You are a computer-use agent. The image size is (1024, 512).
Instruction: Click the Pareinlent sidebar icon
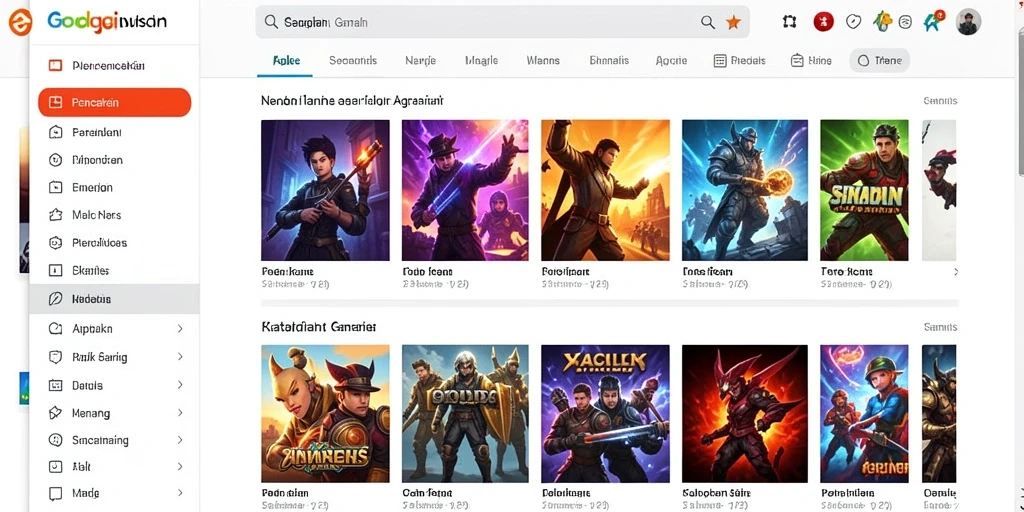tap(56, 132)
